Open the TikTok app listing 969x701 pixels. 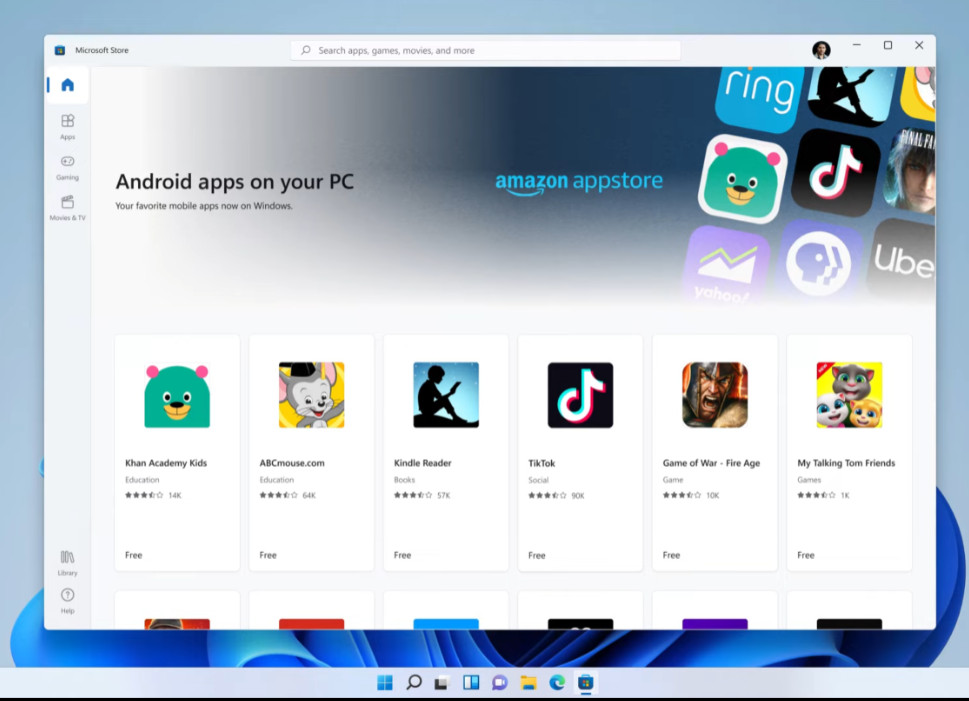pos(580,452)
